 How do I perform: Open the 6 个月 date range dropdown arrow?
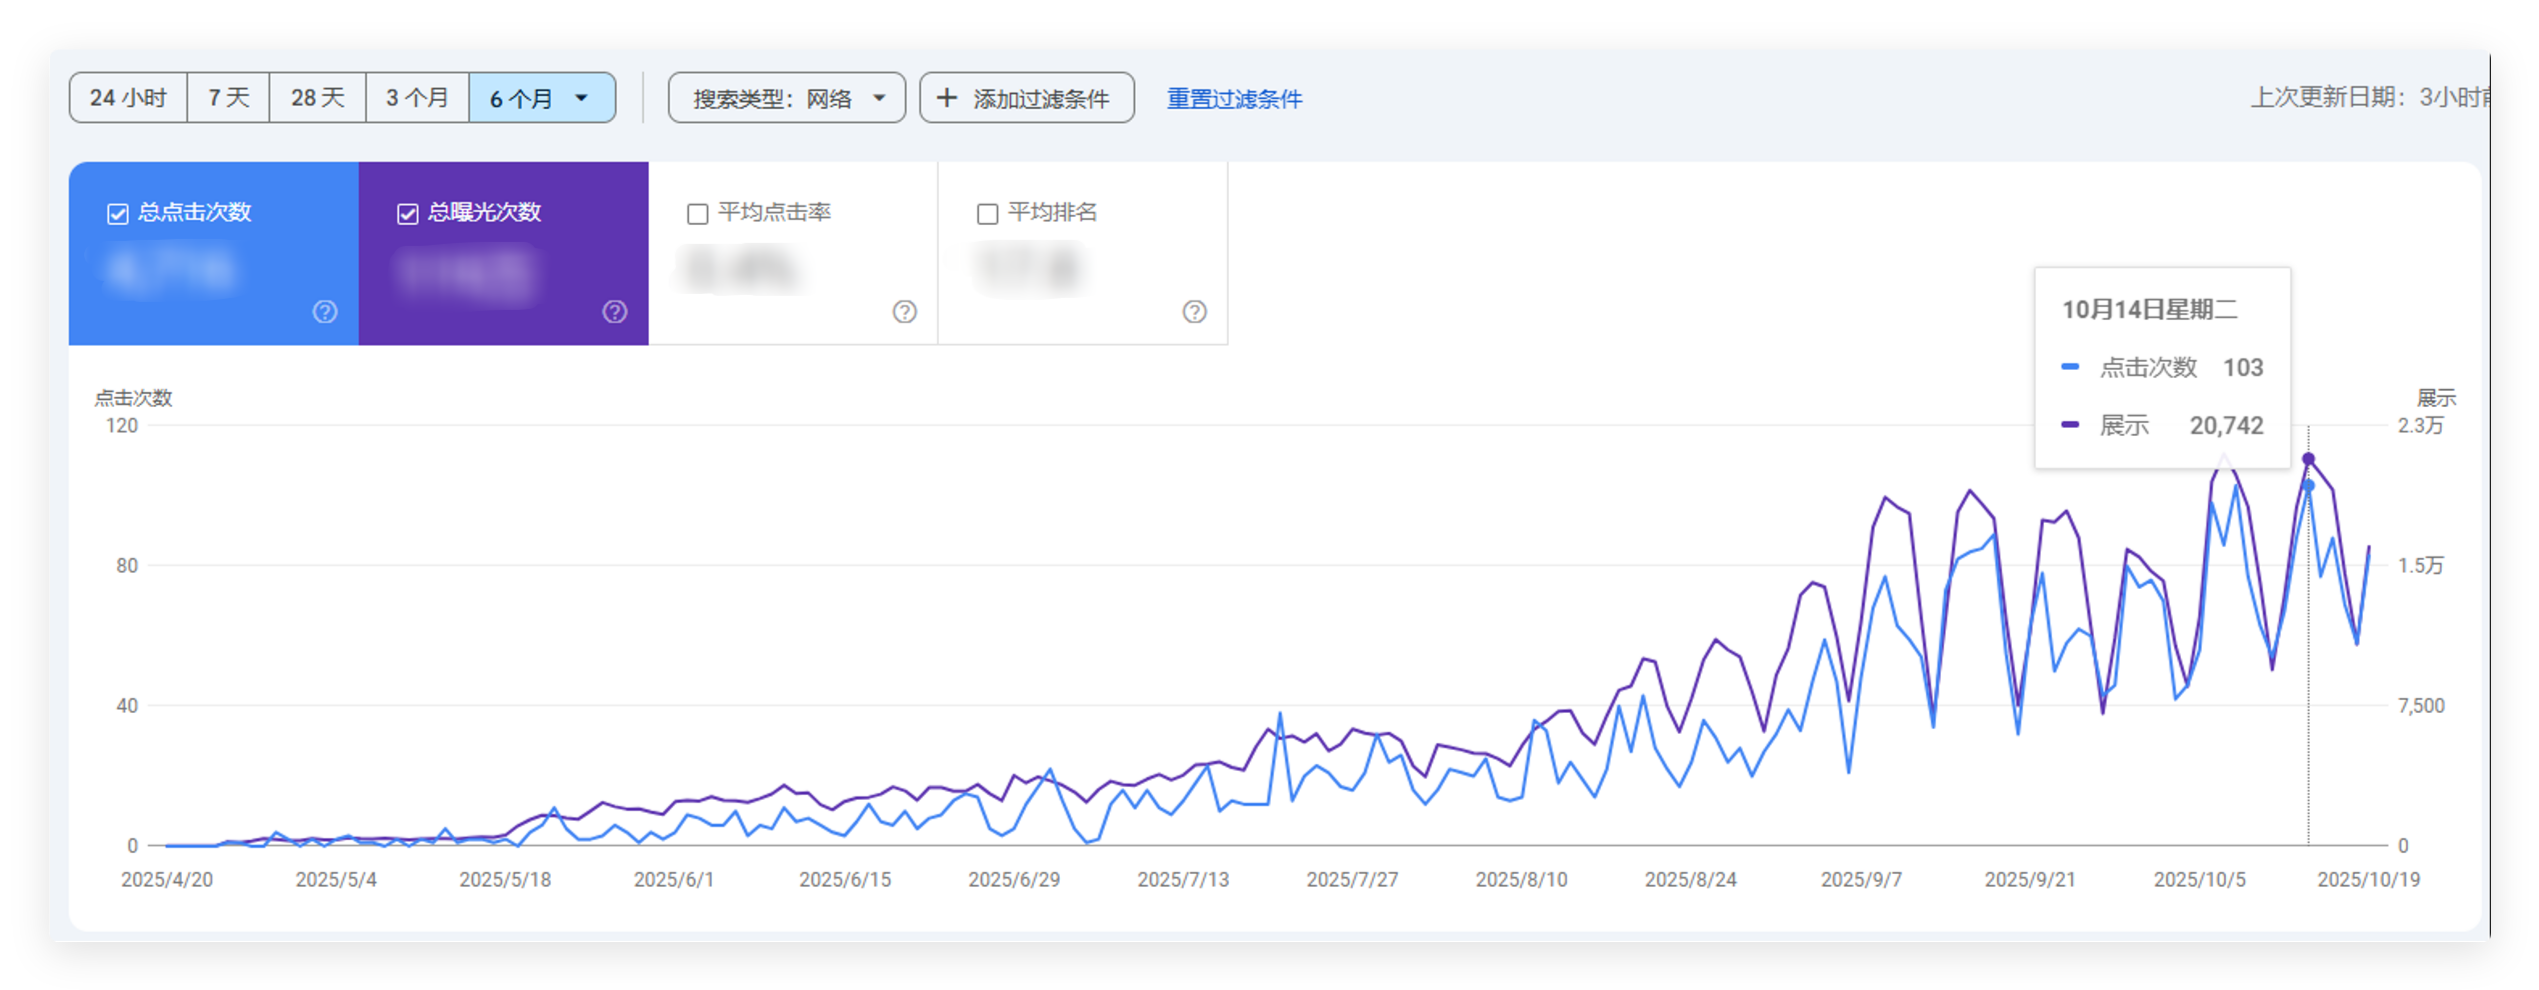pos(581,98)
